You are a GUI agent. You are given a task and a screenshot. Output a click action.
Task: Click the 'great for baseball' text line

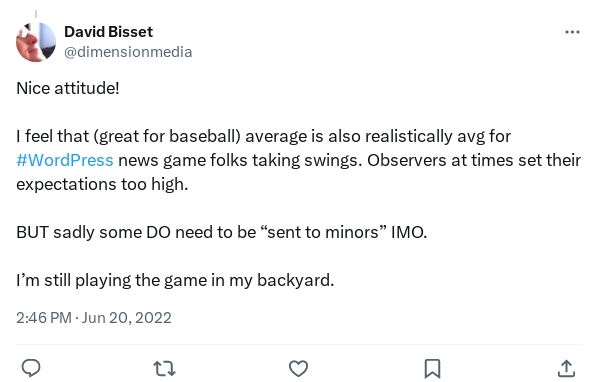pos(264,136)
